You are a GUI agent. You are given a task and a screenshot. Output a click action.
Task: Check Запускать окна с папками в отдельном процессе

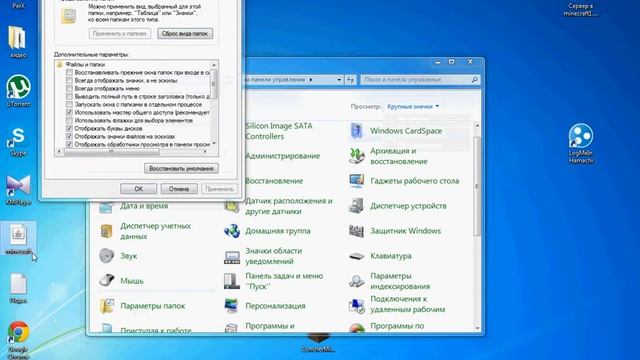click(69, 104)
